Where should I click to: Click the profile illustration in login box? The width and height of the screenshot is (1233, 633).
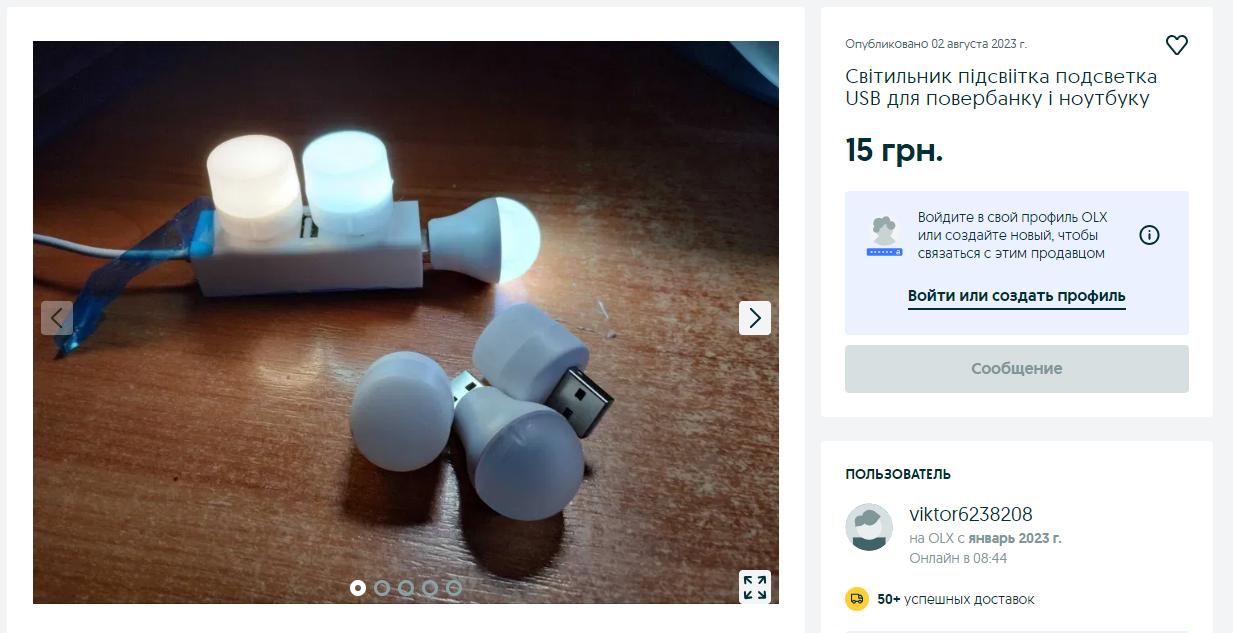pos(884,237)
